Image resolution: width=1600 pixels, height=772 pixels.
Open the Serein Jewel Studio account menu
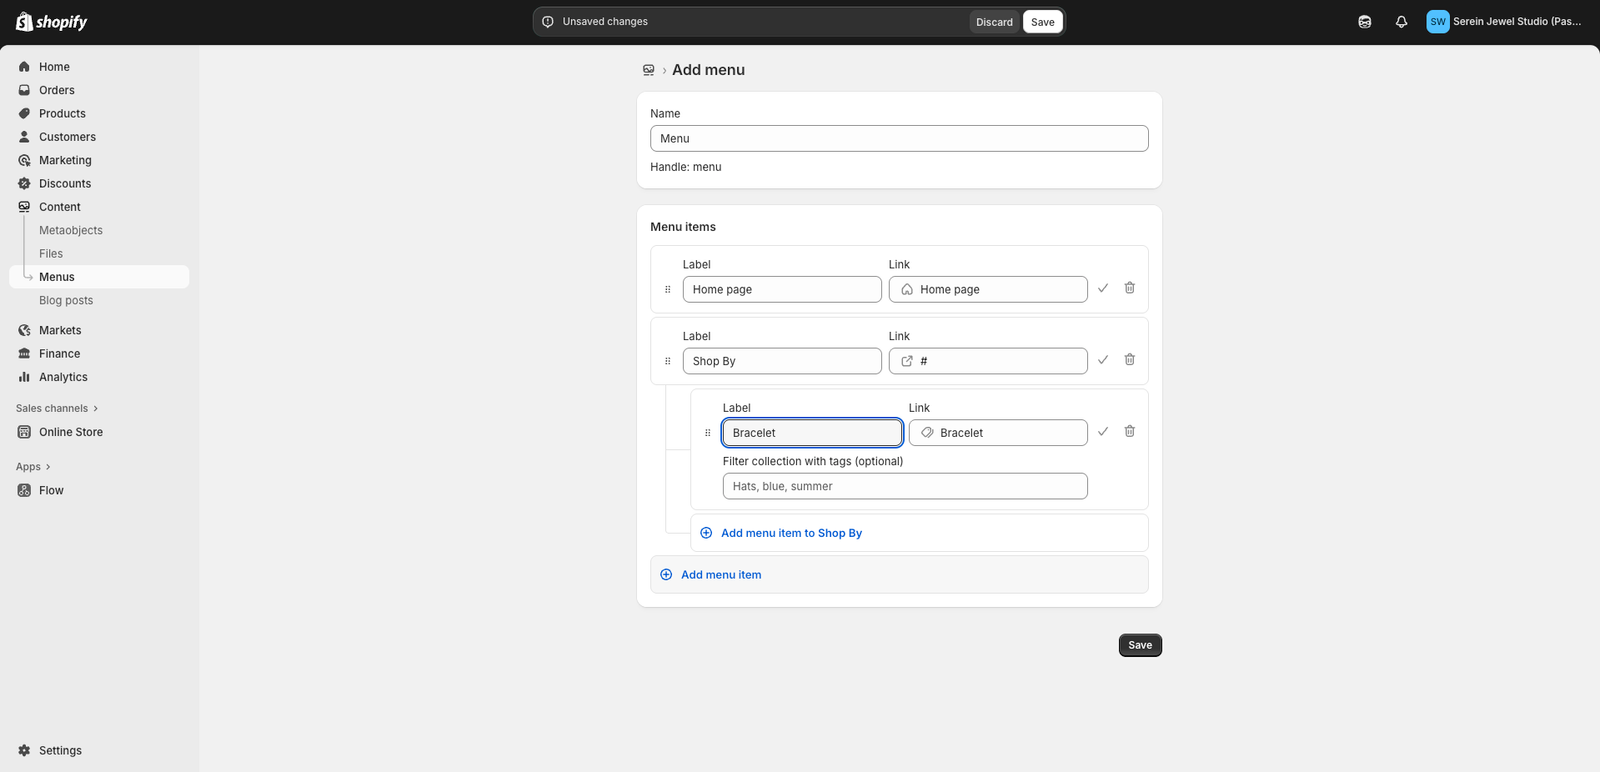tap(1504, 22)
